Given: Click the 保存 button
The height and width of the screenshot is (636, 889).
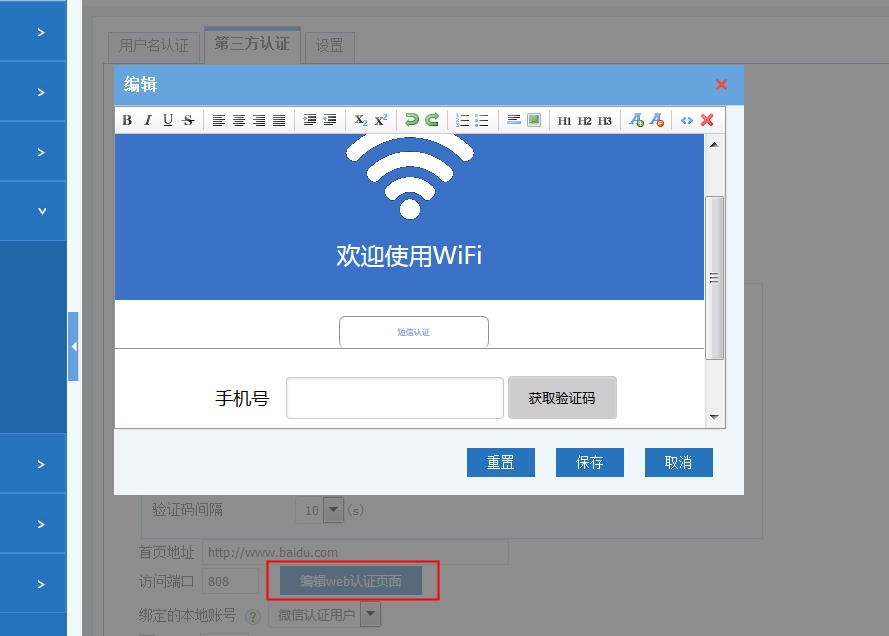Looking at the screenshot, I should (x=590, y=462).
